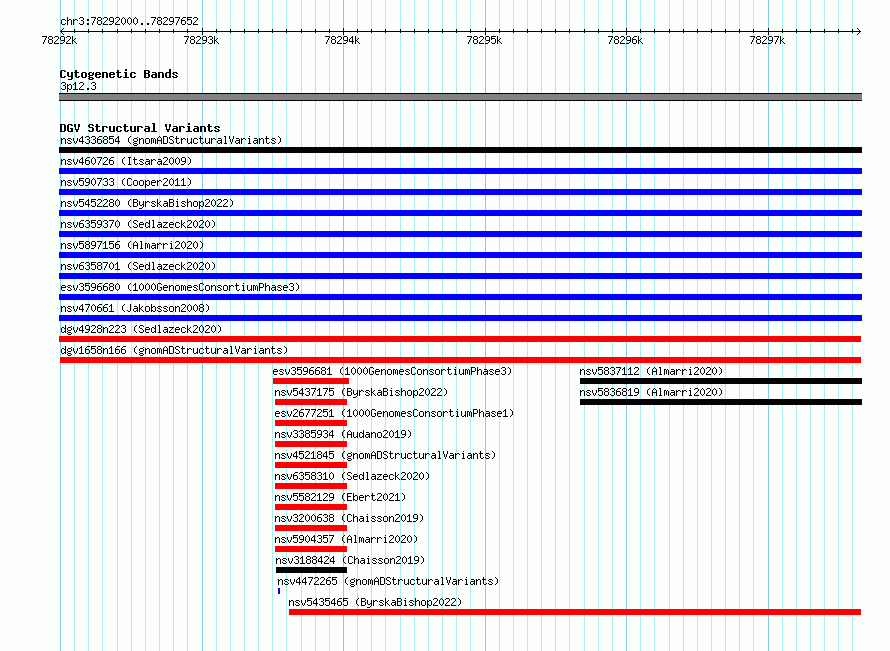This screenshot has width=890, height=651.
Task: Select the tiny blue mark under nsv4472265
Action: point(279,591)
